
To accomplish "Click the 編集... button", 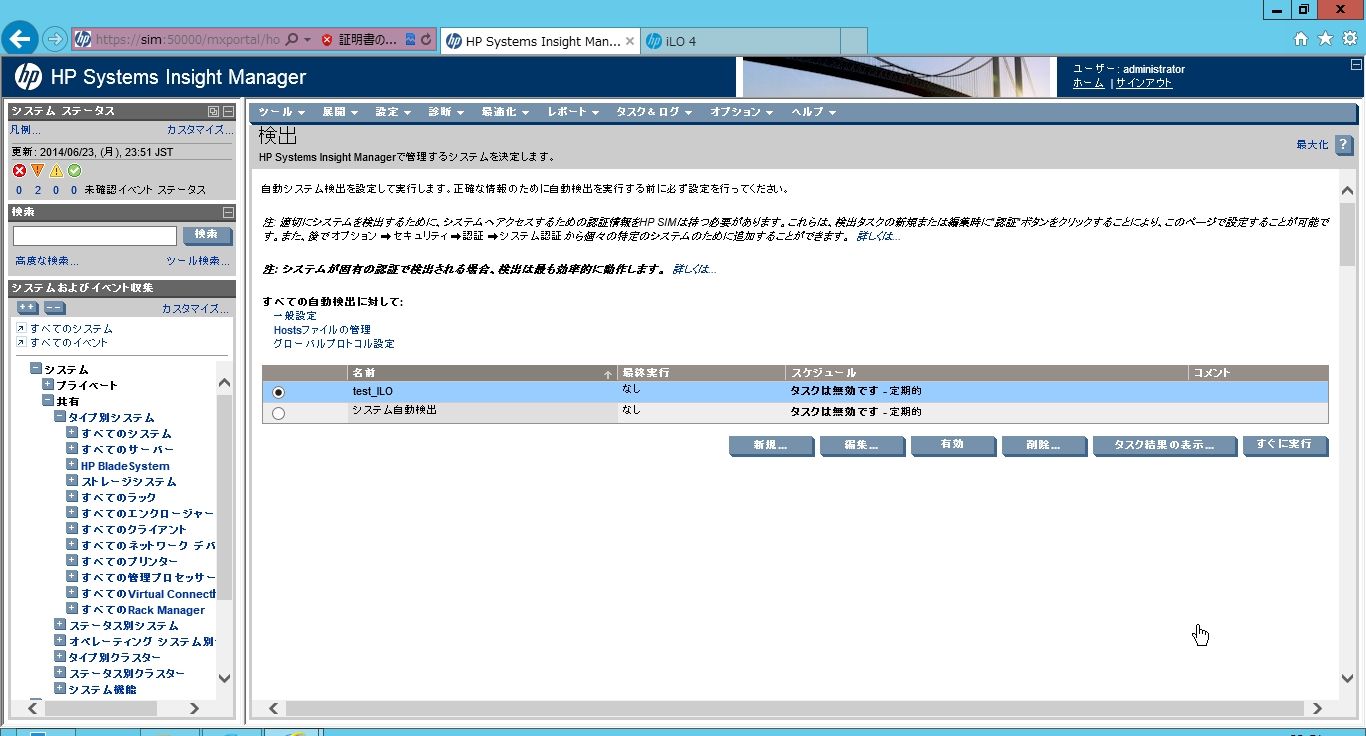I will tap(862, 445).
